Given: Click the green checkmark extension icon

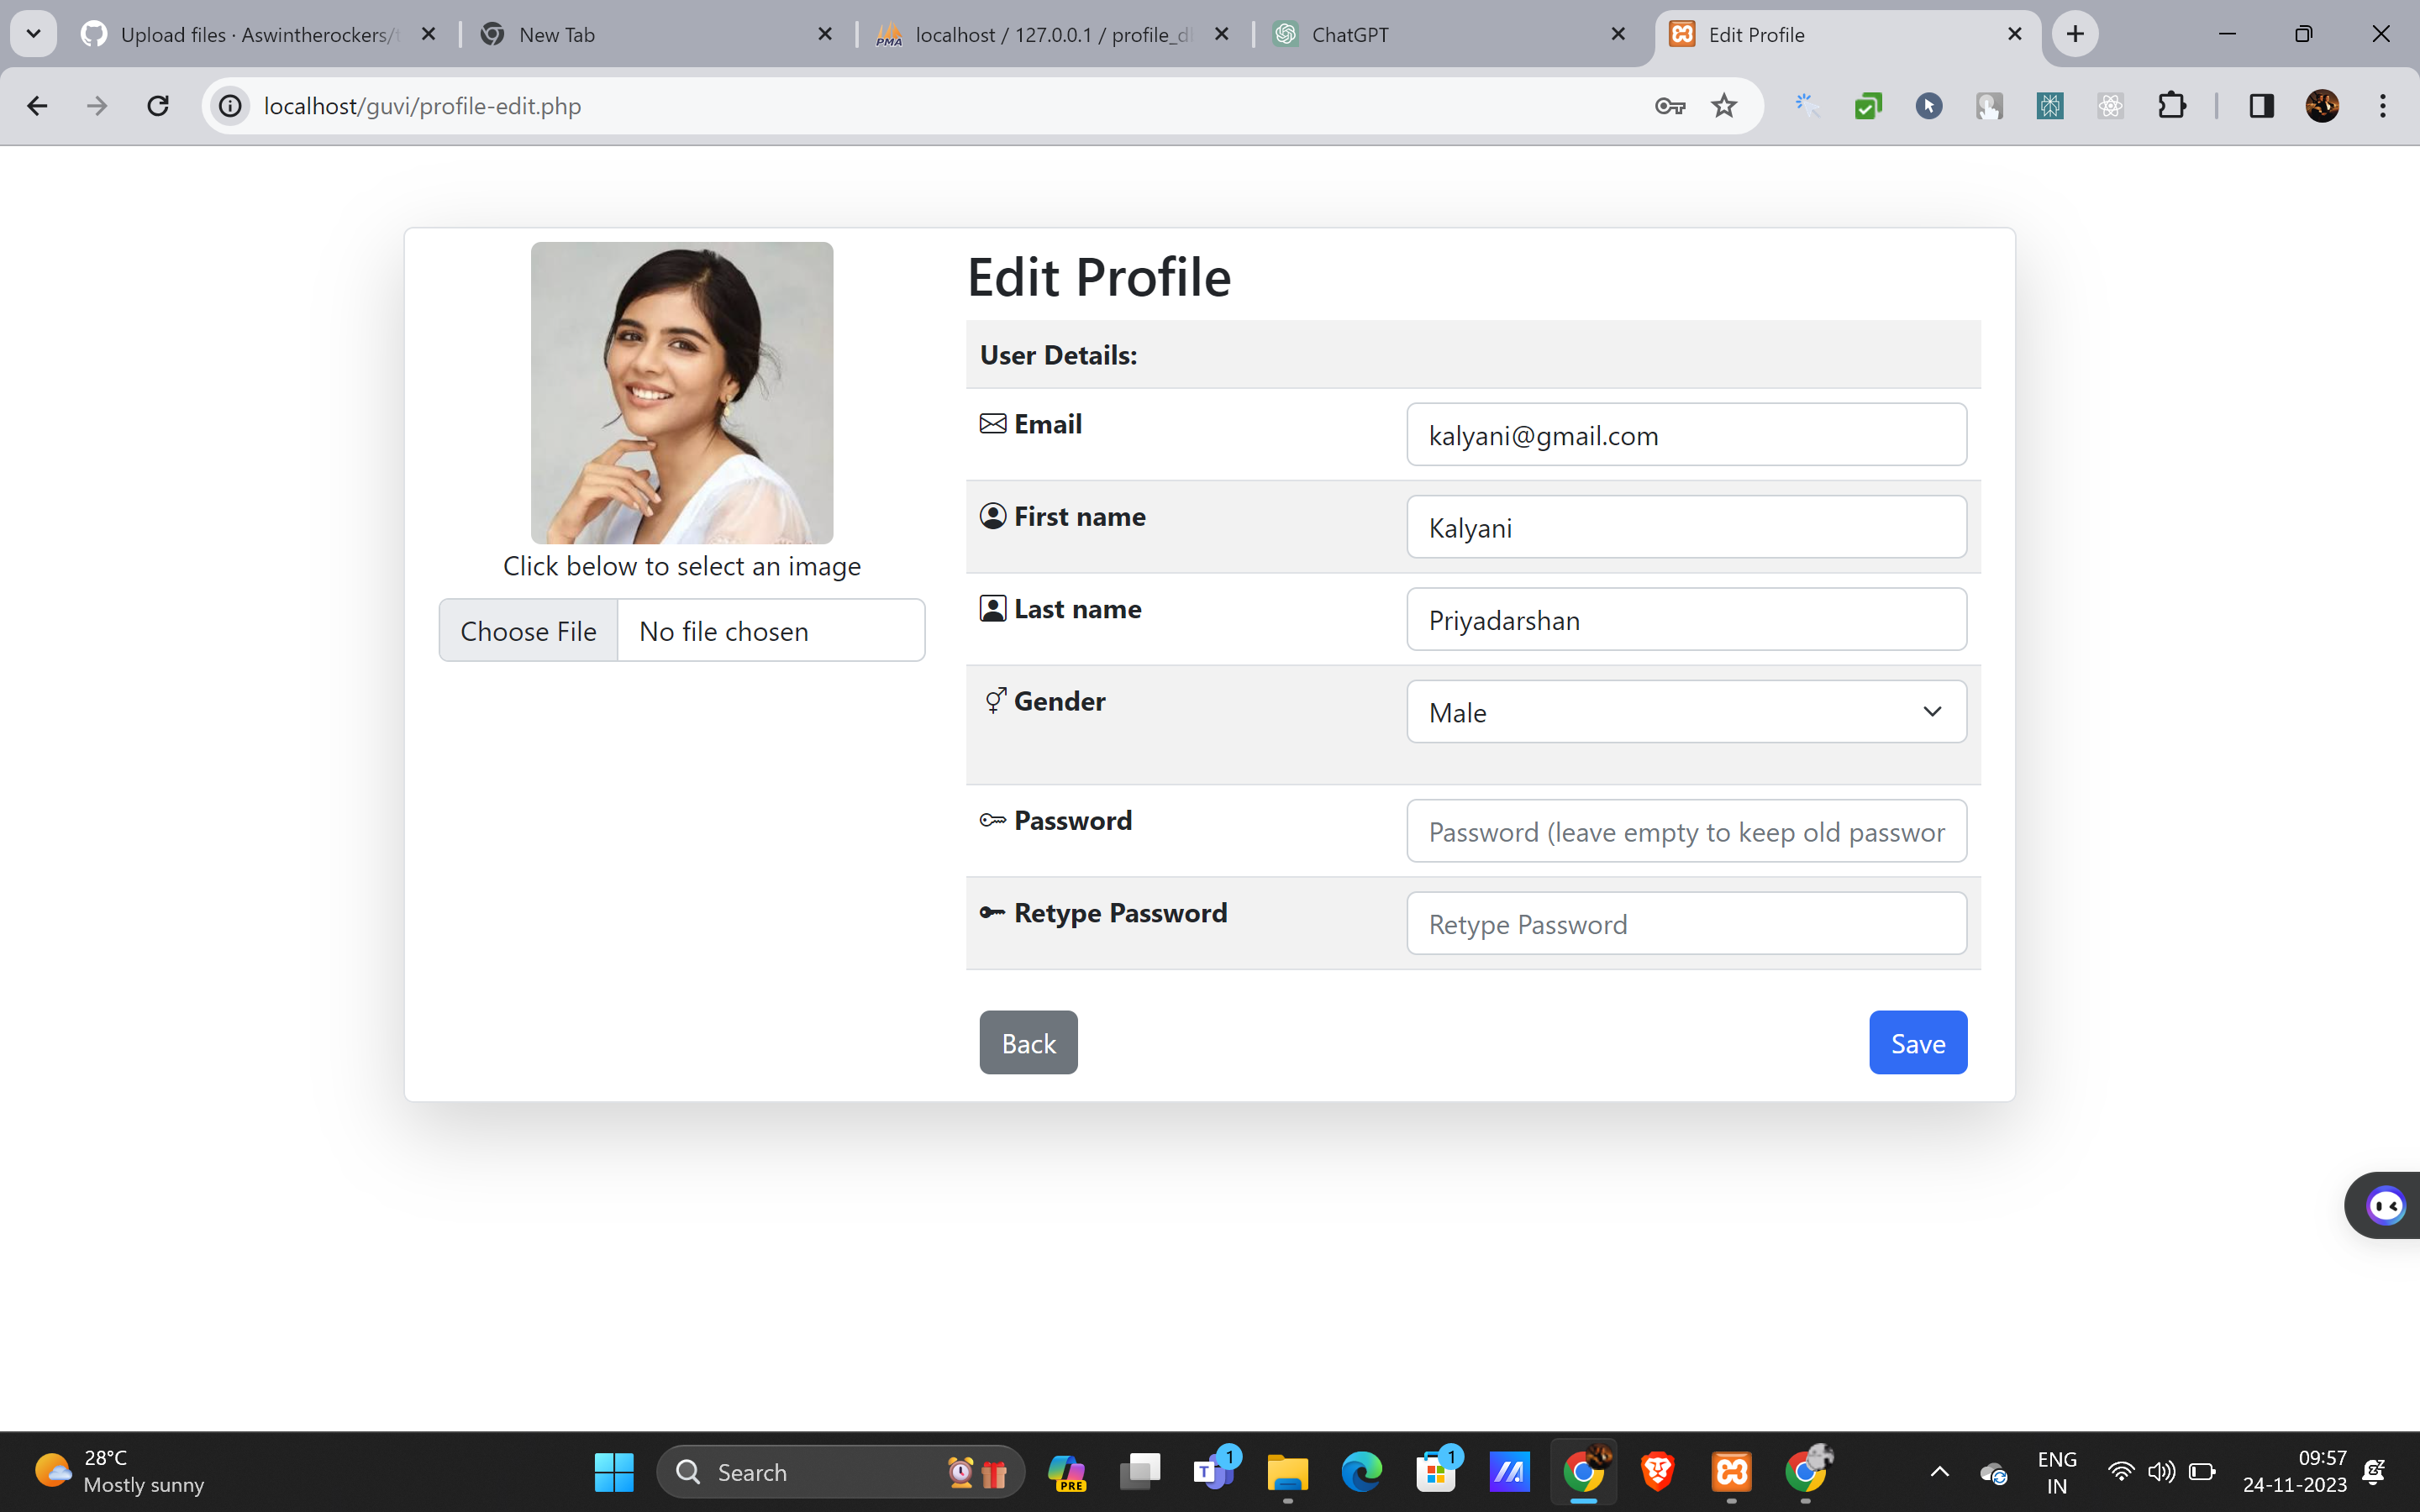Looking at the screenshot, I should [x=1868, y=106].
